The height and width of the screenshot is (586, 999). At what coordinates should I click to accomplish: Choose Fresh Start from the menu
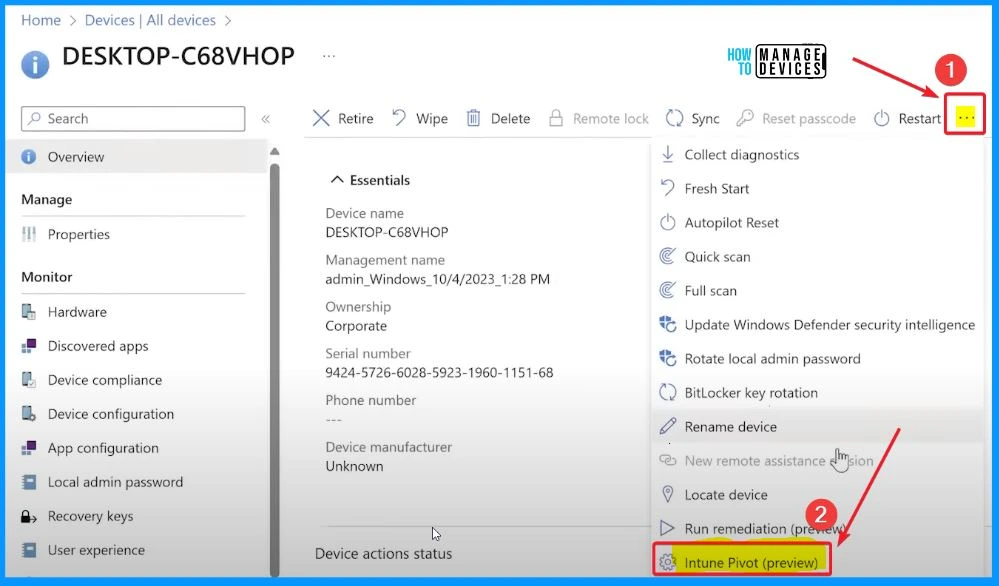click(717, 189)
